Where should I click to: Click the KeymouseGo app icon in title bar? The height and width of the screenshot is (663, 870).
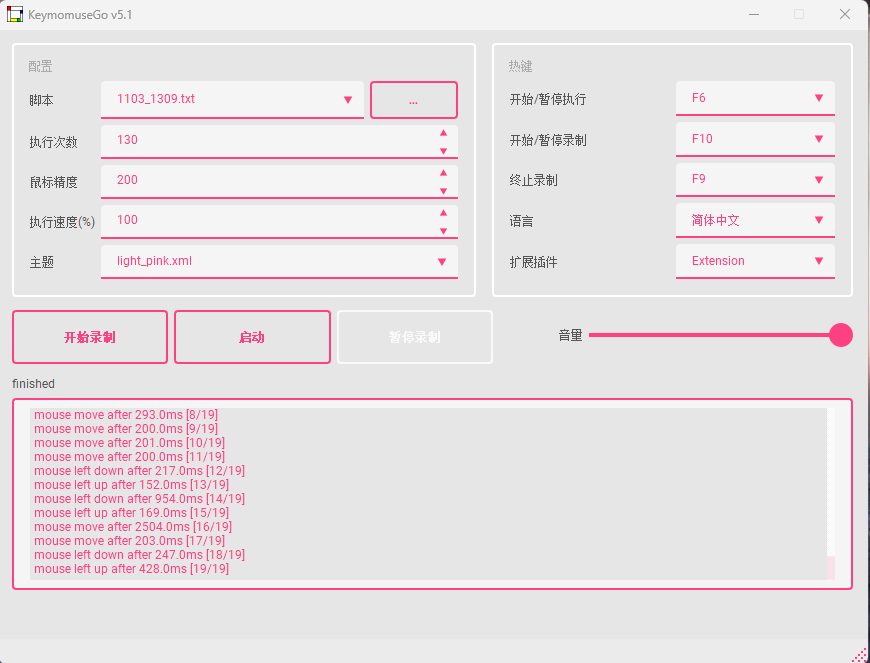click(15, 14)
